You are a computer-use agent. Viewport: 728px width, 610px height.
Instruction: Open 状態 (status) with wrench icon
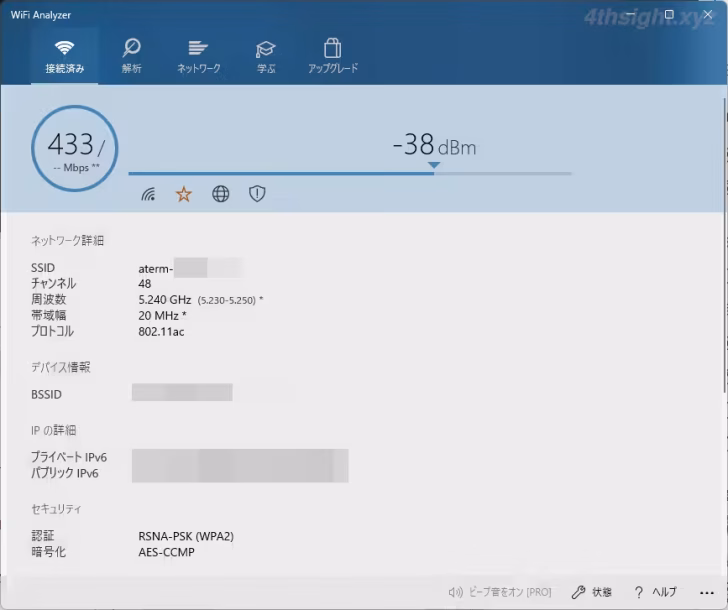pyautogui.click(x=592, y=592)
